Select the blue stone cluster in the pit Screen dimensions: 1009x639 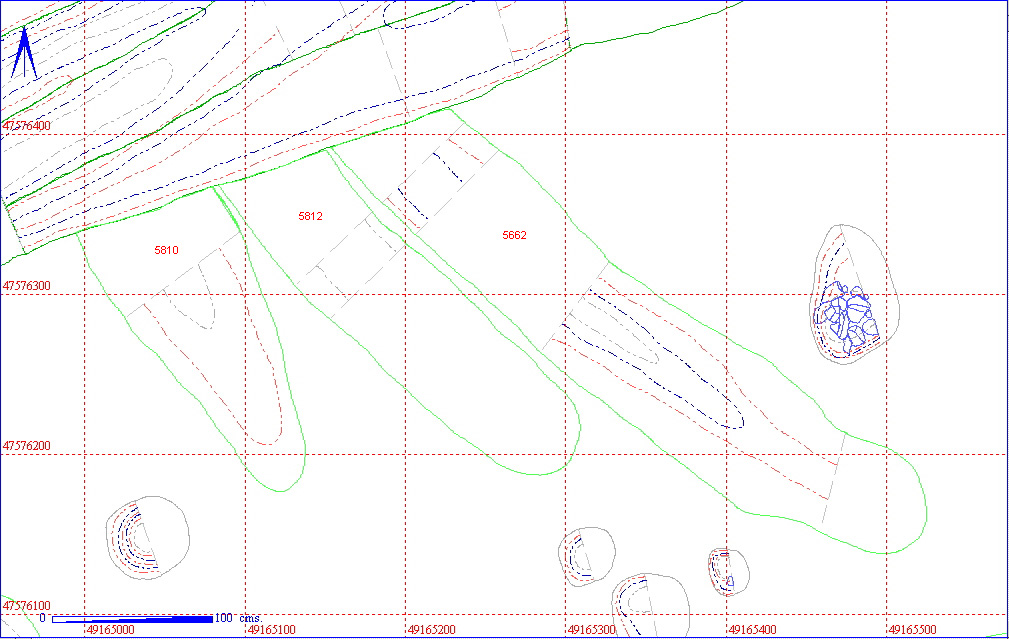click(x=846, y=318)
